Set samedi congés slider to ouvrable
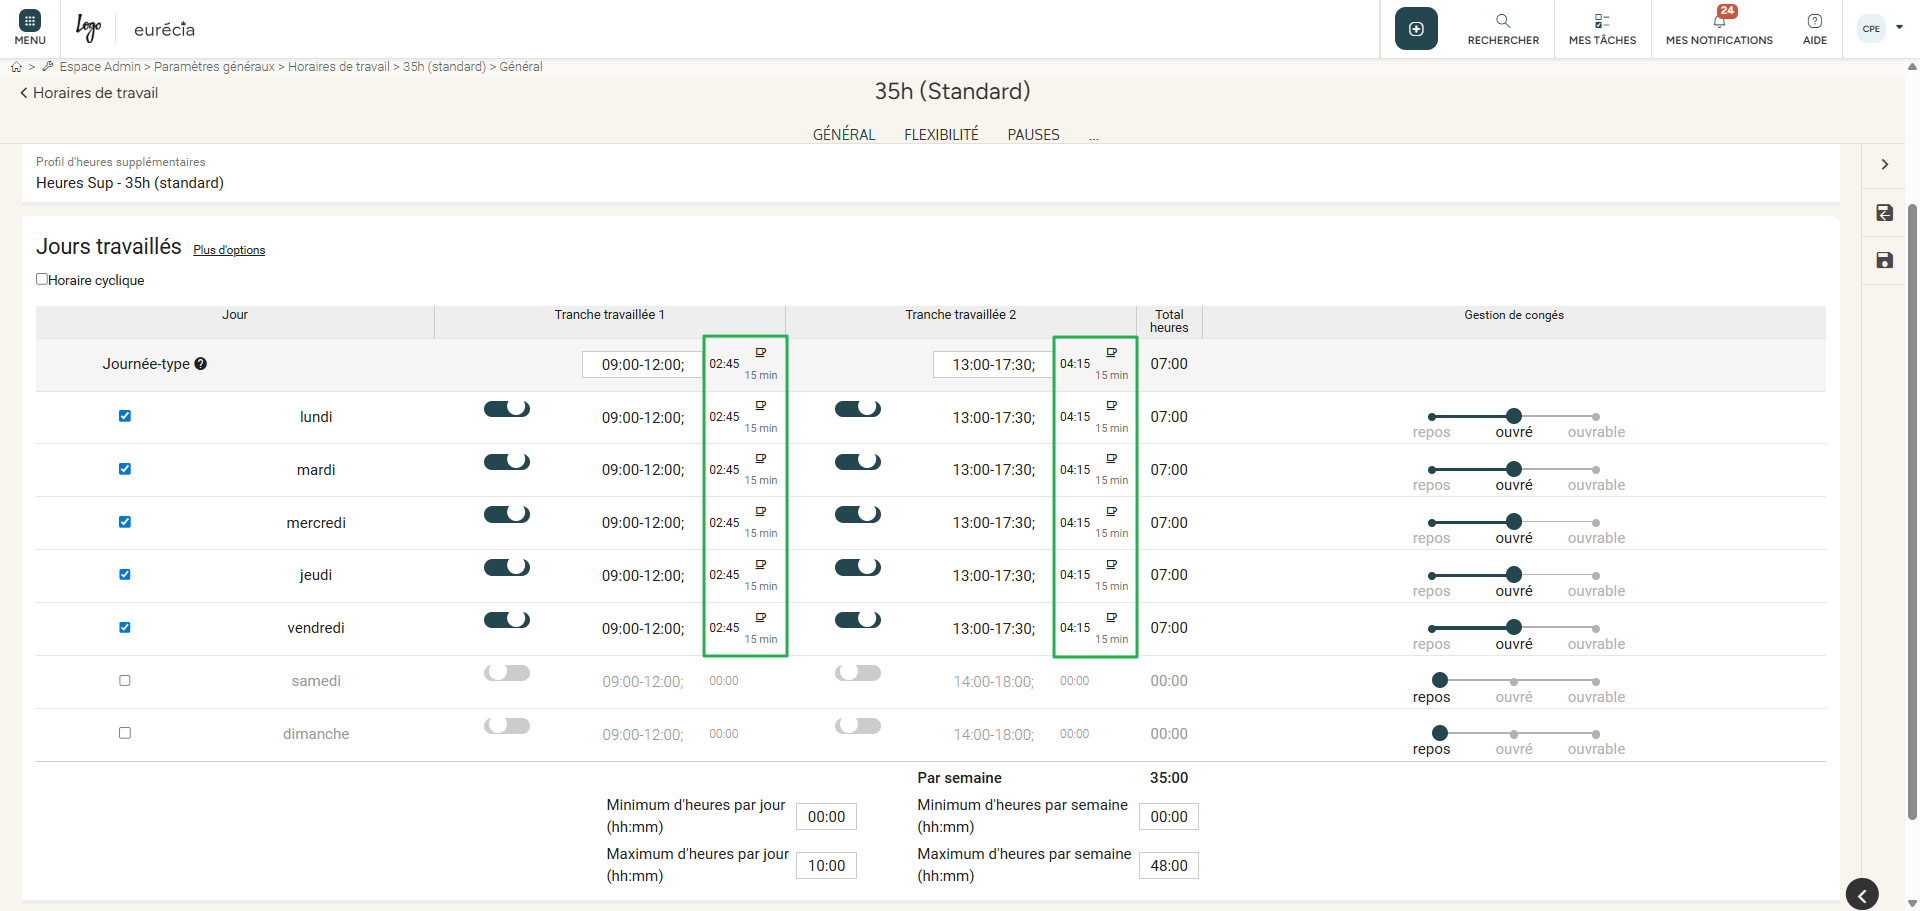The height and width of the screenshot is (911, 1920). click(x=1596, y=681)
